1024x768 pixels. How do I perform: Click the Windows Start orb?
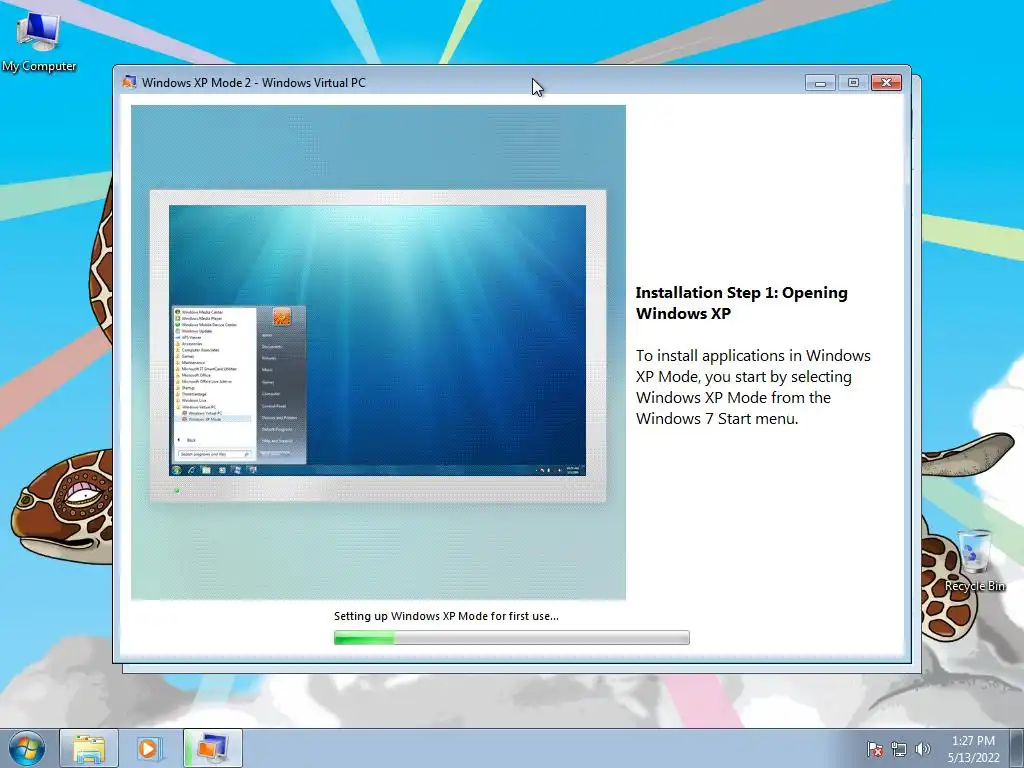[x=27, y=748]
